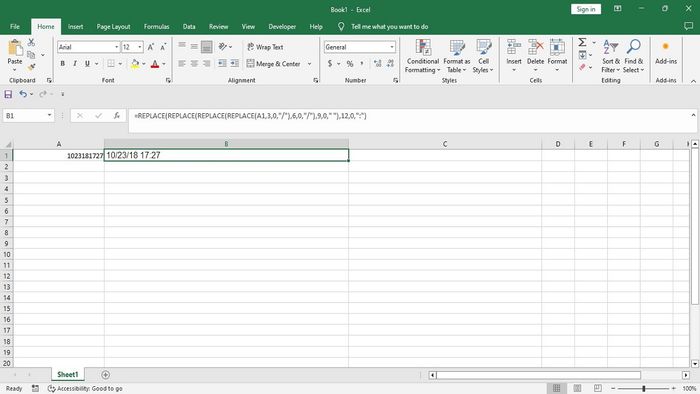Select the Format Painter brush
The image size is (700, 394).
click(x=31, y=67)
